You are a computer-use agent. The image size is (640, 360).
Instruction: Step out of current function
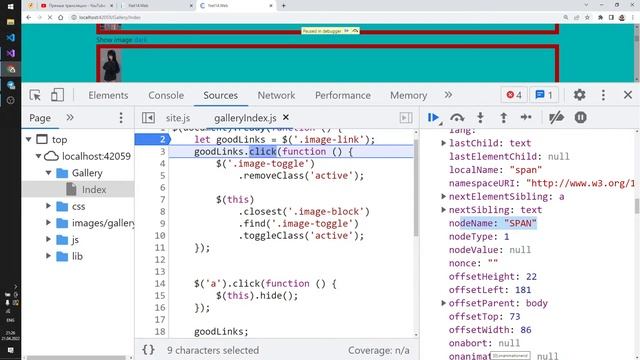504,118
